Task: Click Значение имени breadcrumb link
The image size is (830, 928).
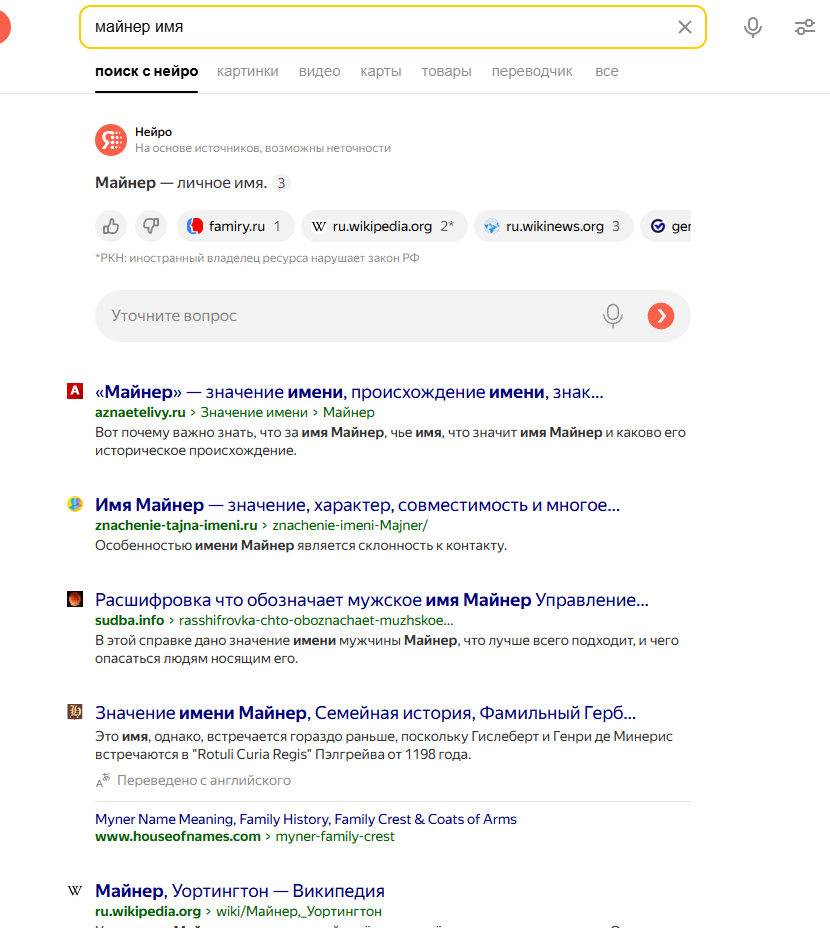Action: point(254,413)
